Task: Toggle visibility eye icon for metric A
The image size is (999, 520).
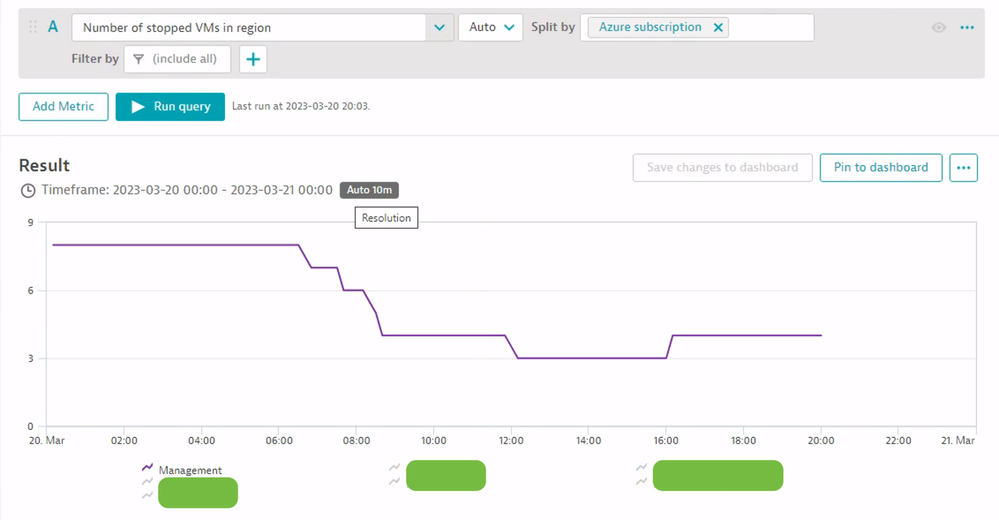Action: click(x=938, y=28)
